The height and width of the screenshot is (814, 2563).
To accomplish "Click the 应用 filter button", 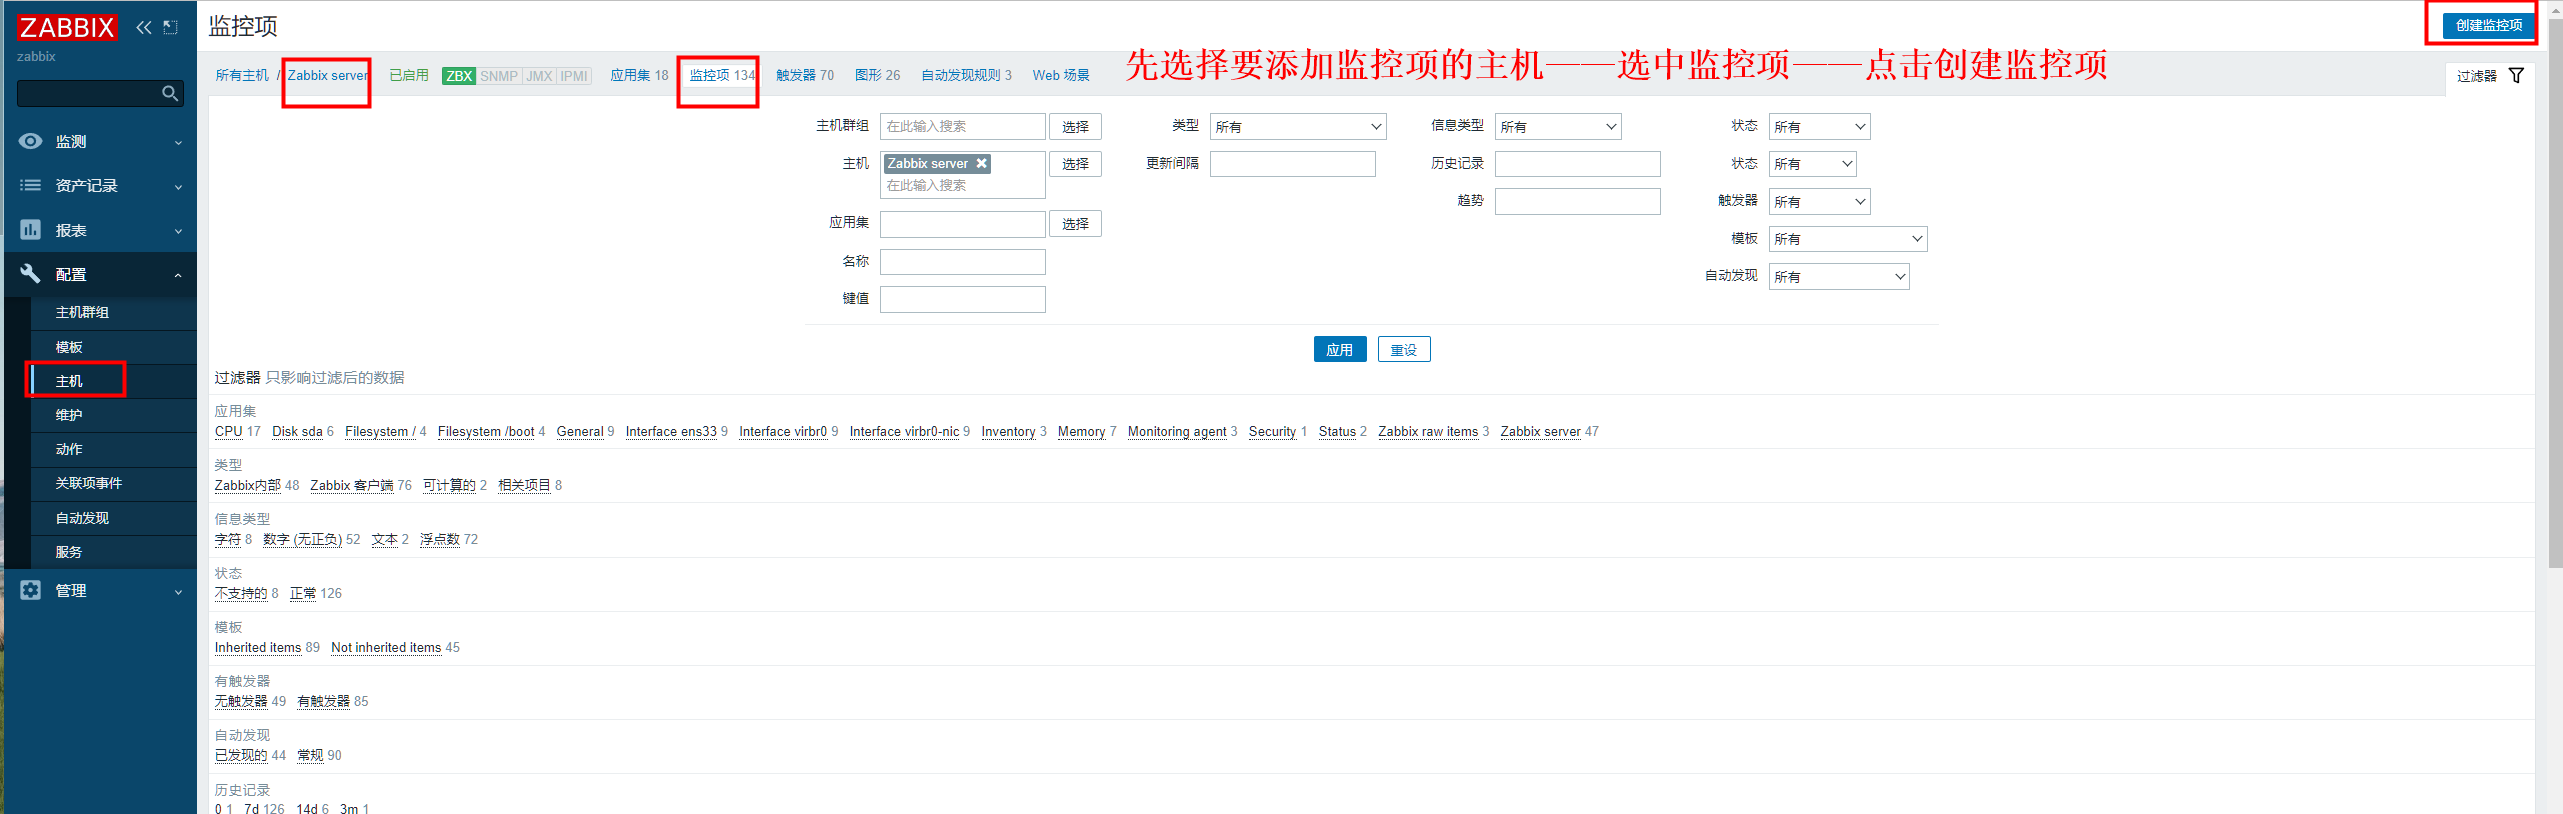I will [x=1340, y=349].
